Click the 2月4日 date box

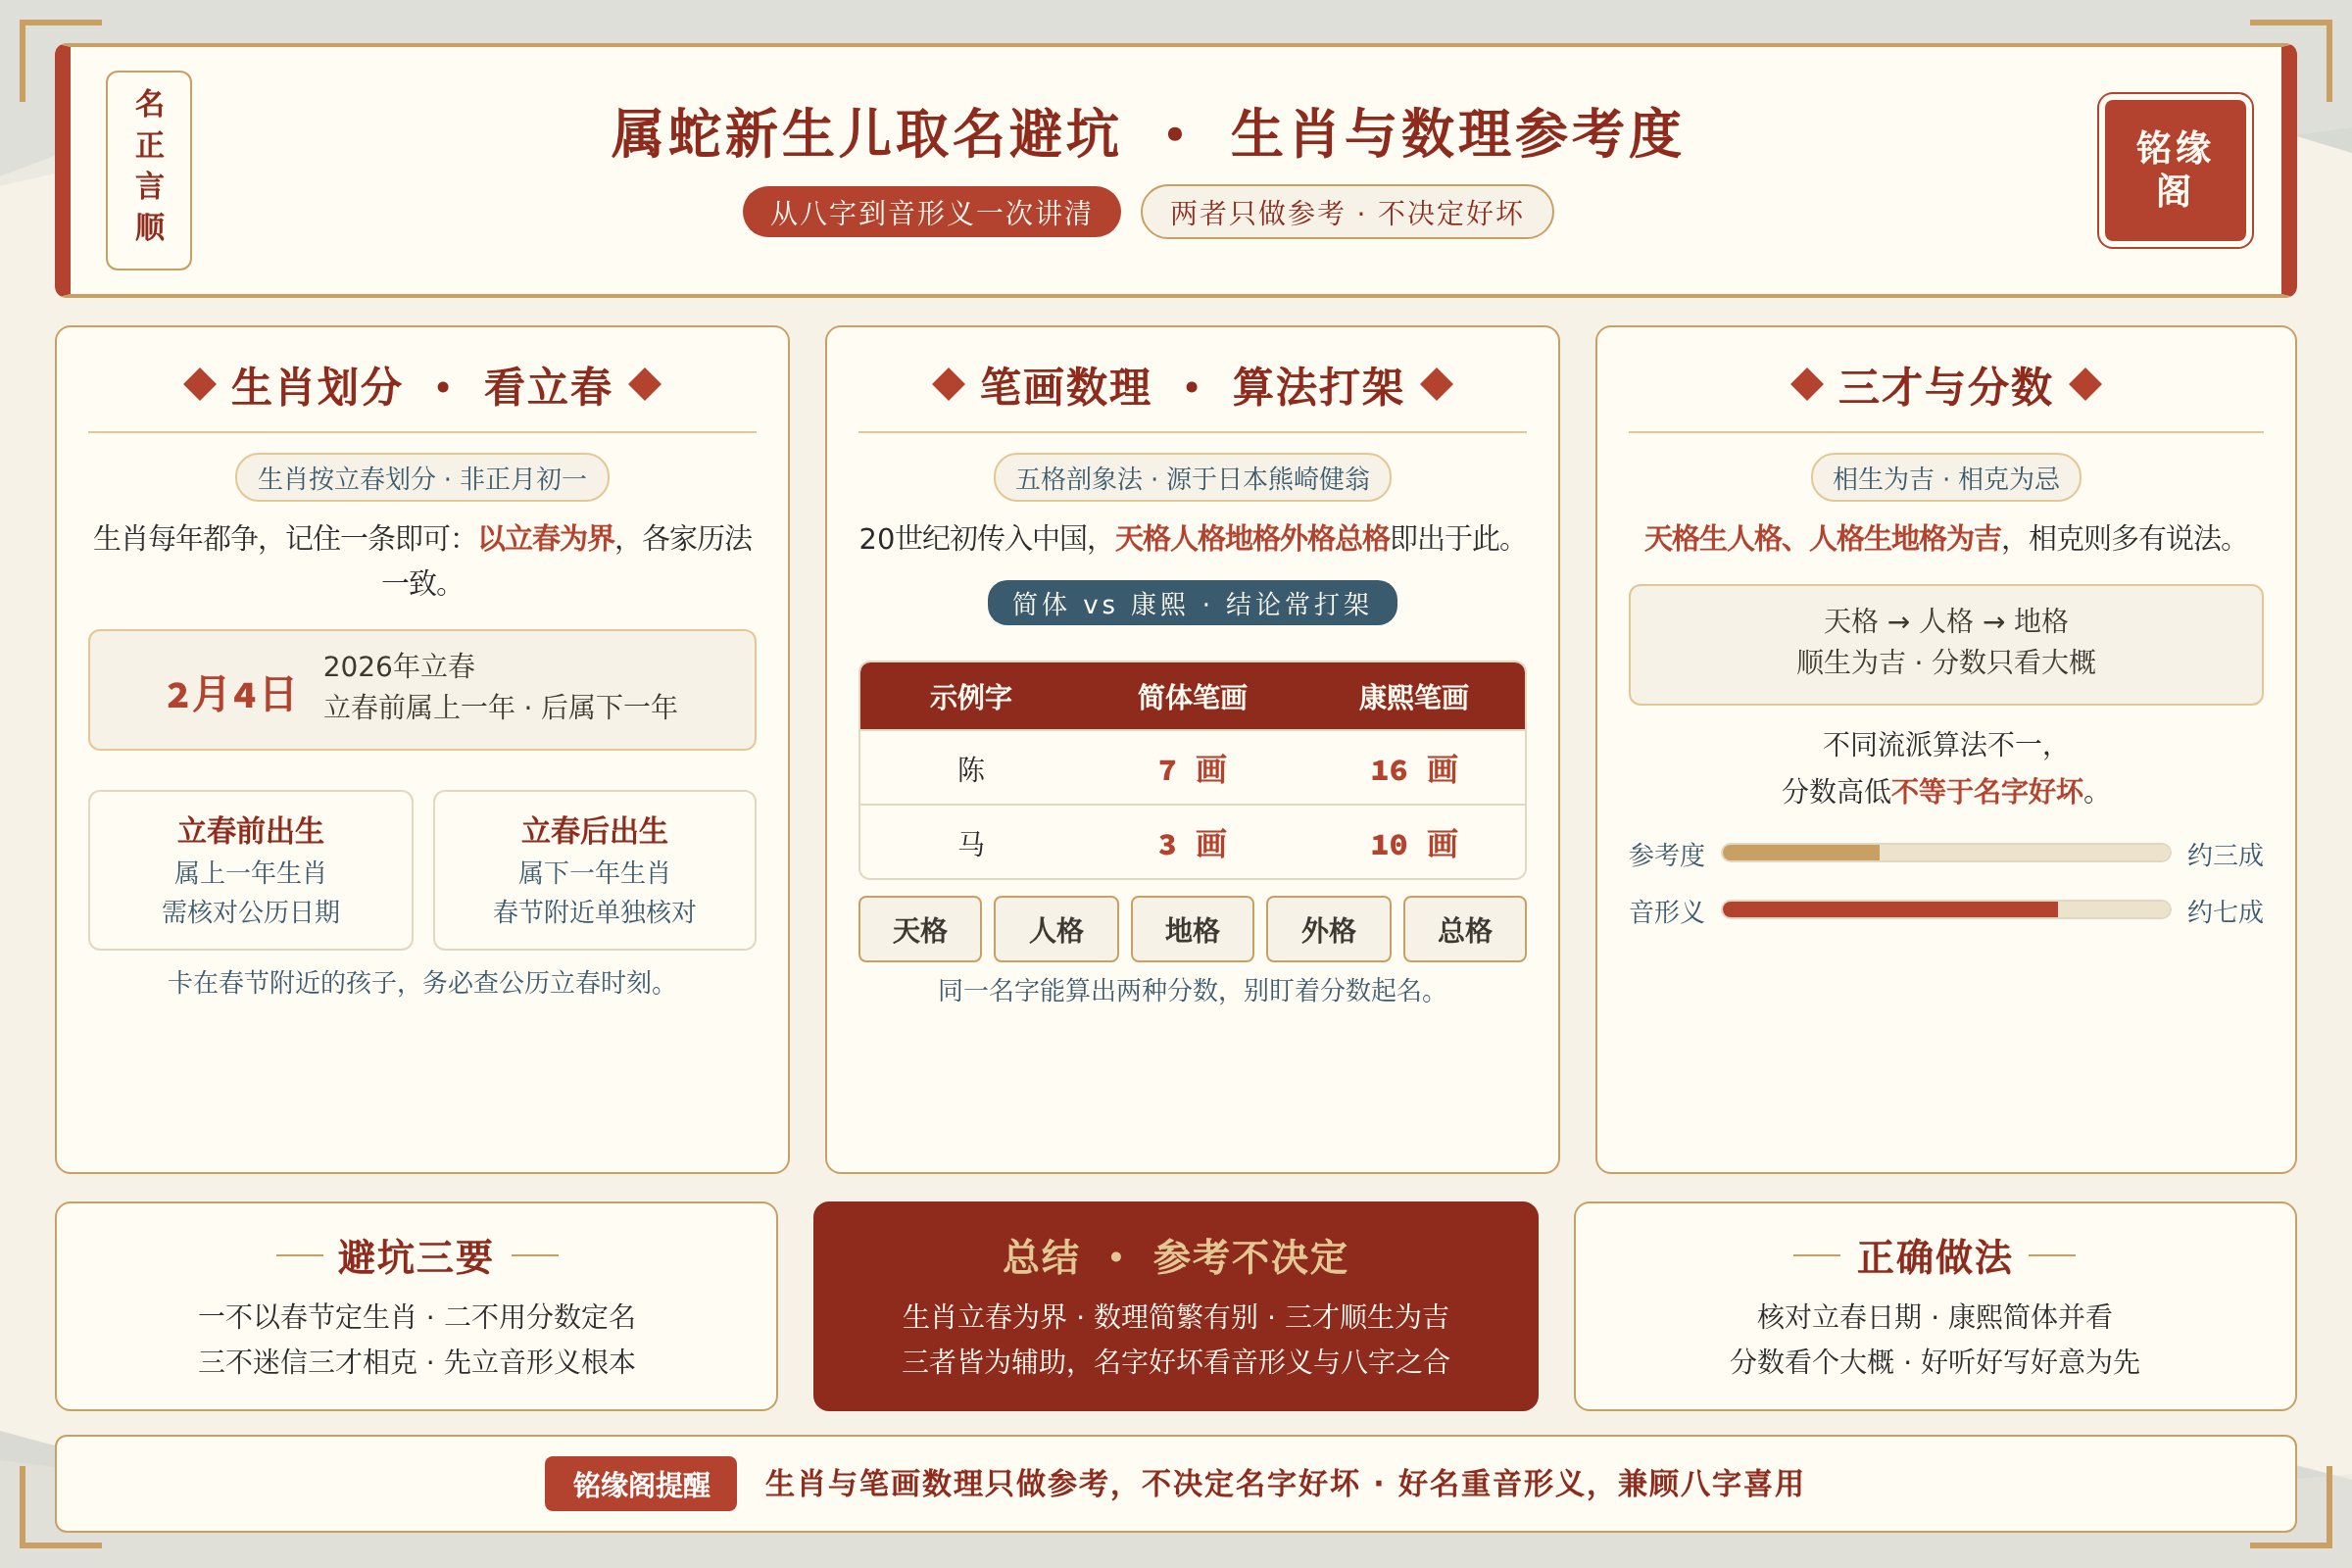tap(422, 690)
